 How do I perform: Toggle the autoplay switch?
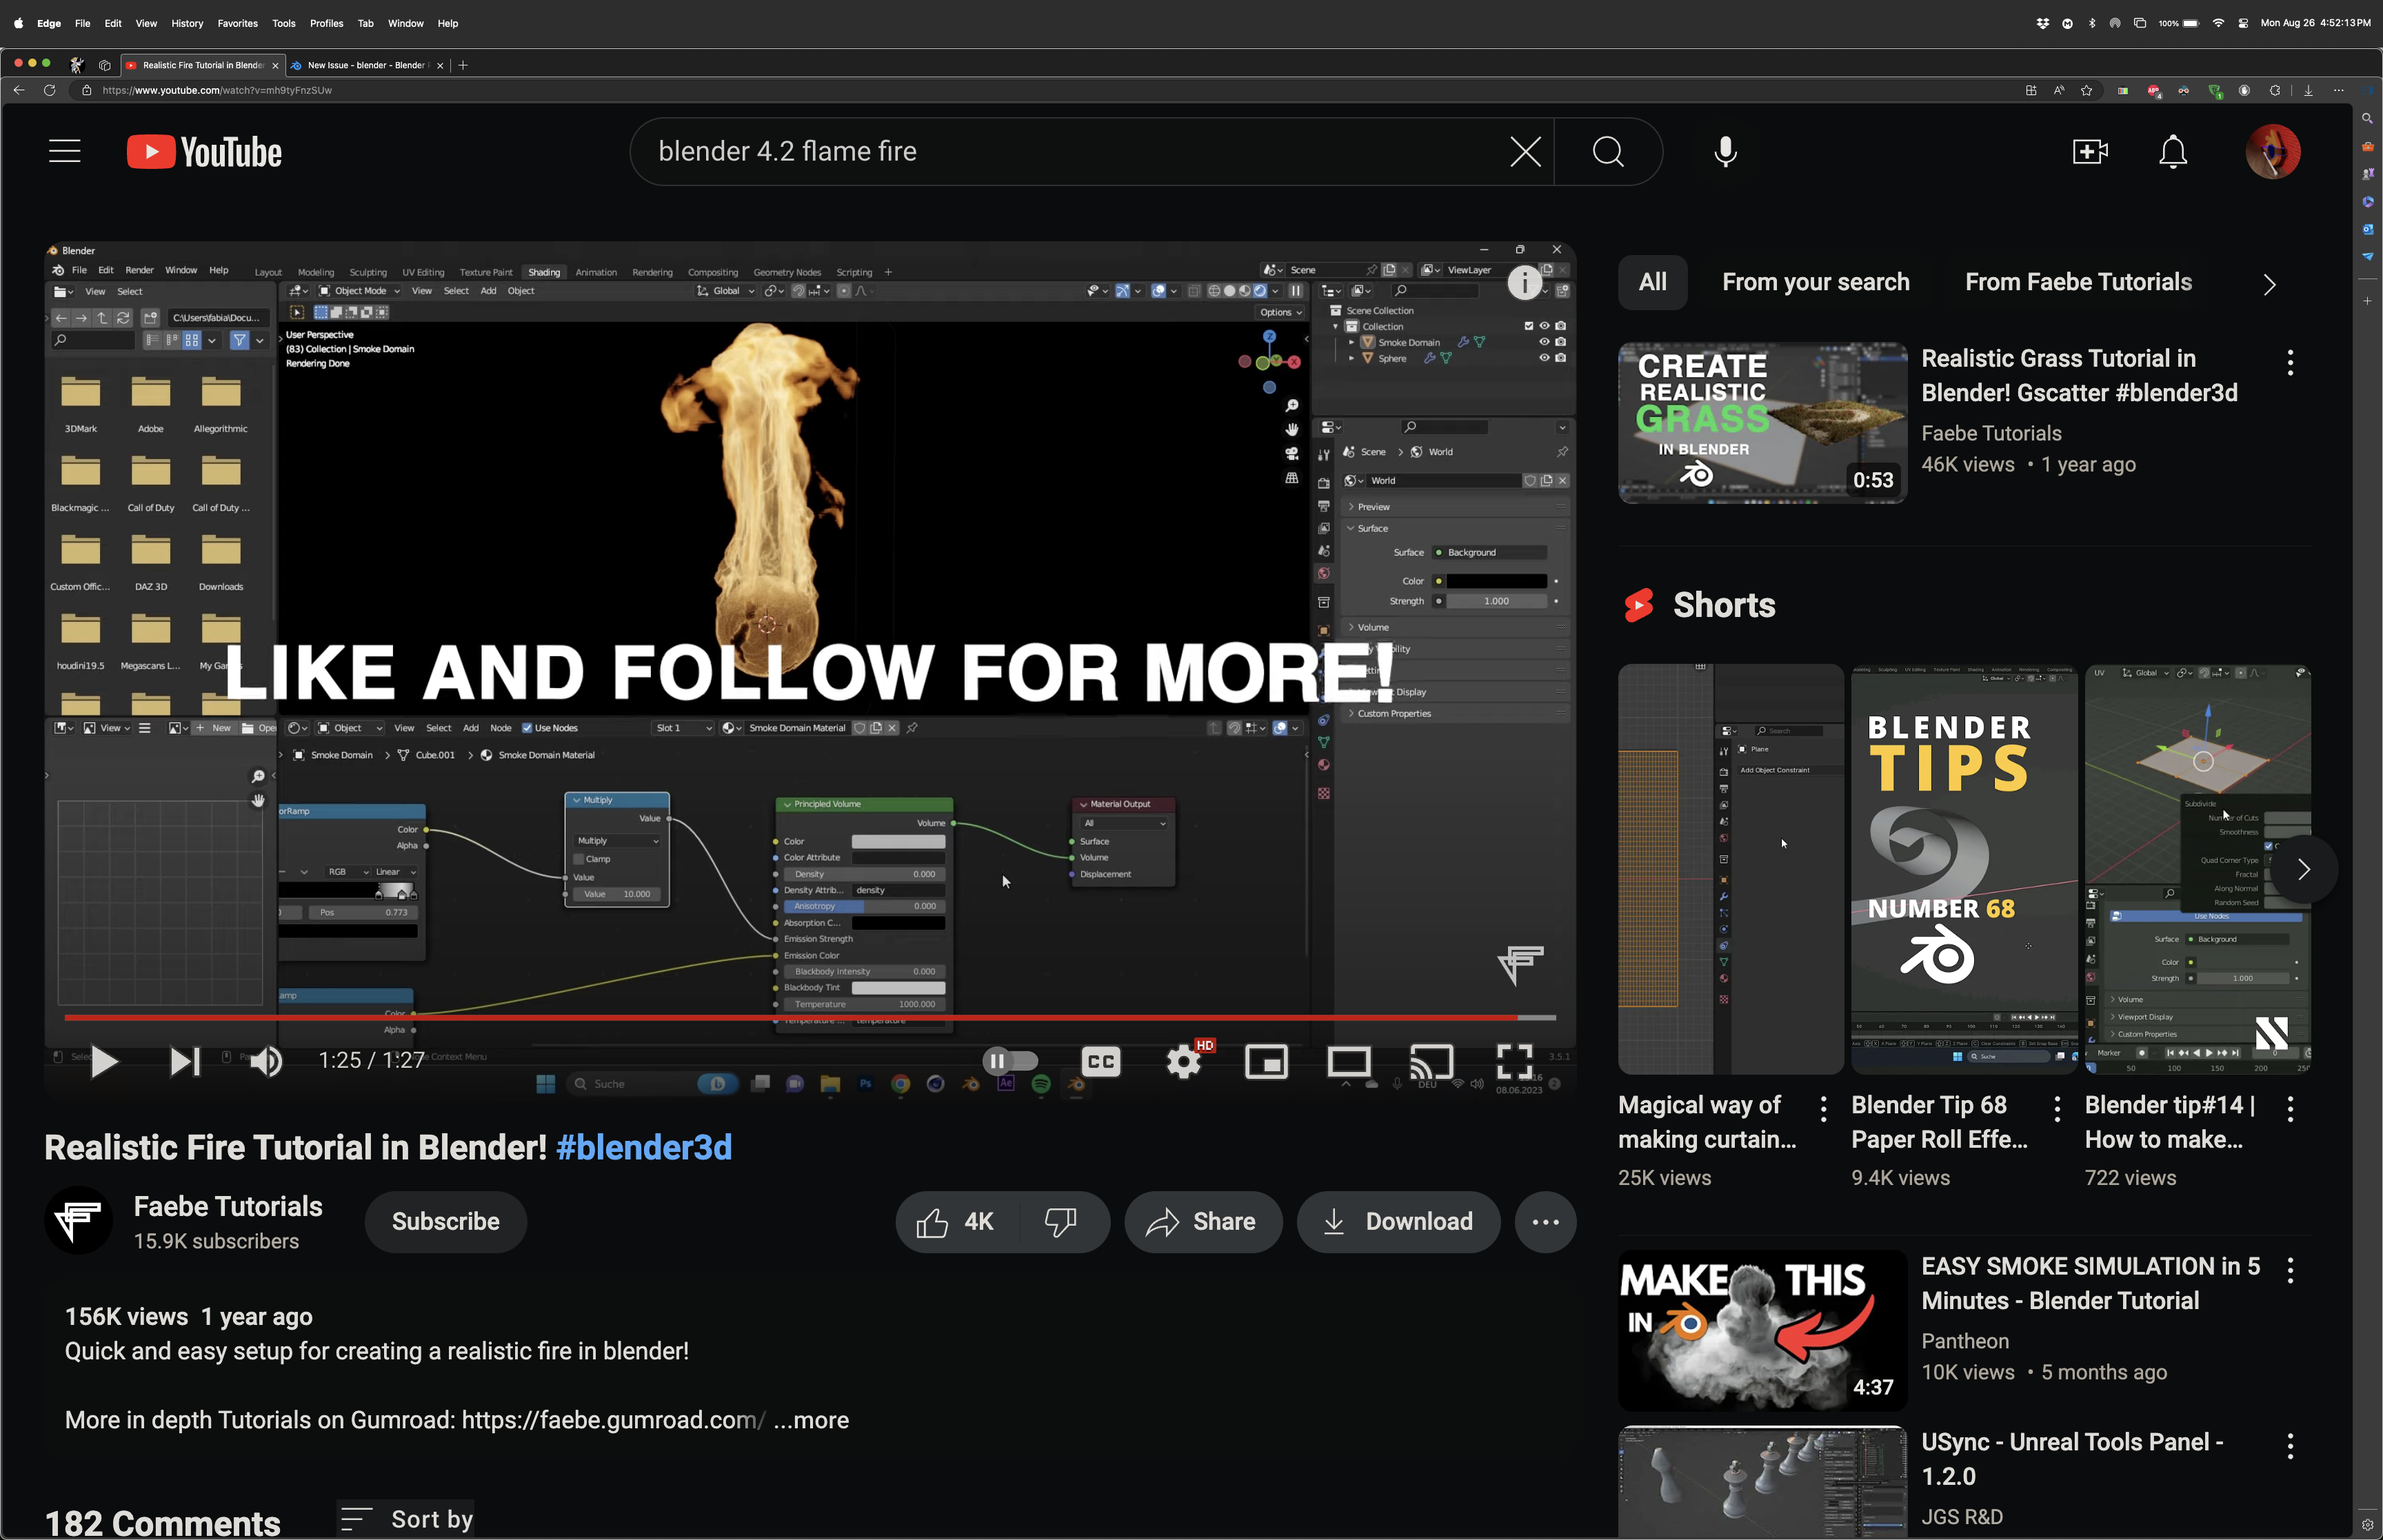(1010, 1061)
